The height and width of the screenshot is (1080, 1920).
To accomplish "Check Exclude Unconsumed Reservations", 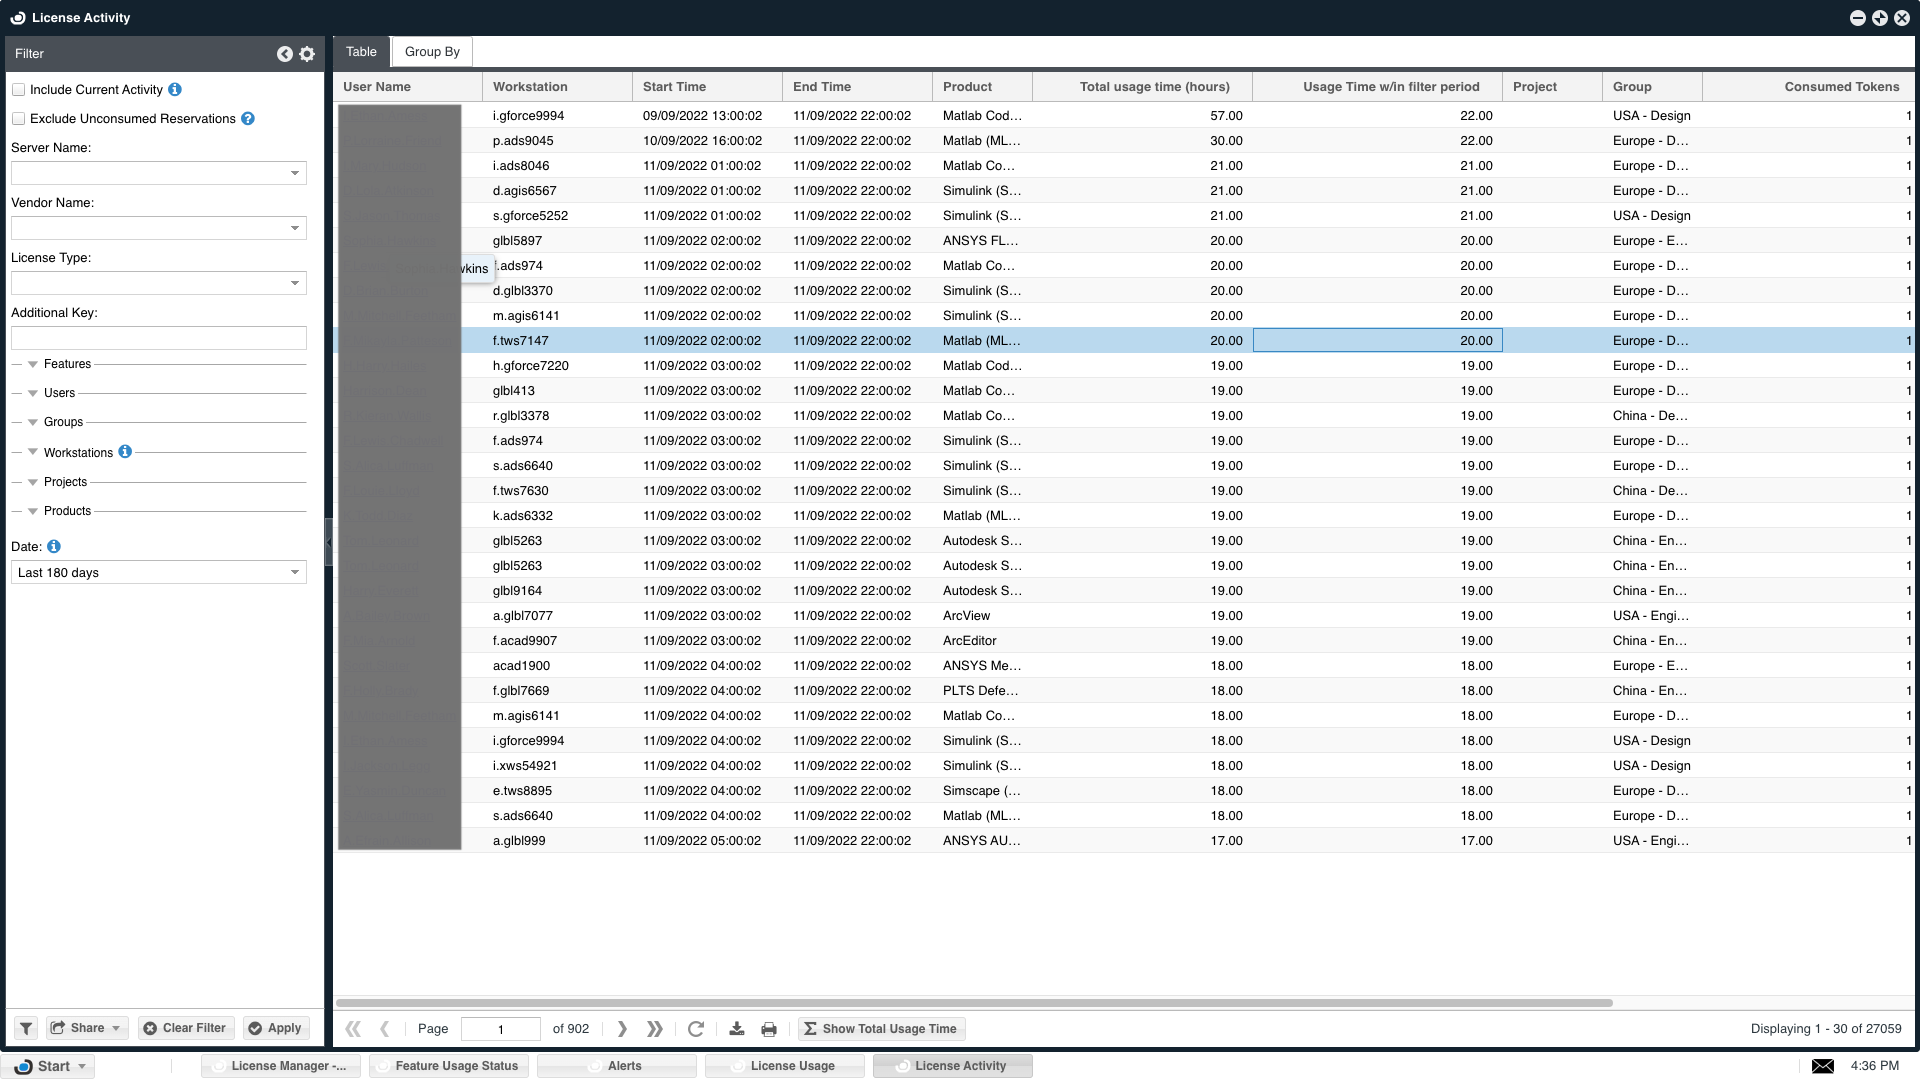I will [x=18, y=119].
